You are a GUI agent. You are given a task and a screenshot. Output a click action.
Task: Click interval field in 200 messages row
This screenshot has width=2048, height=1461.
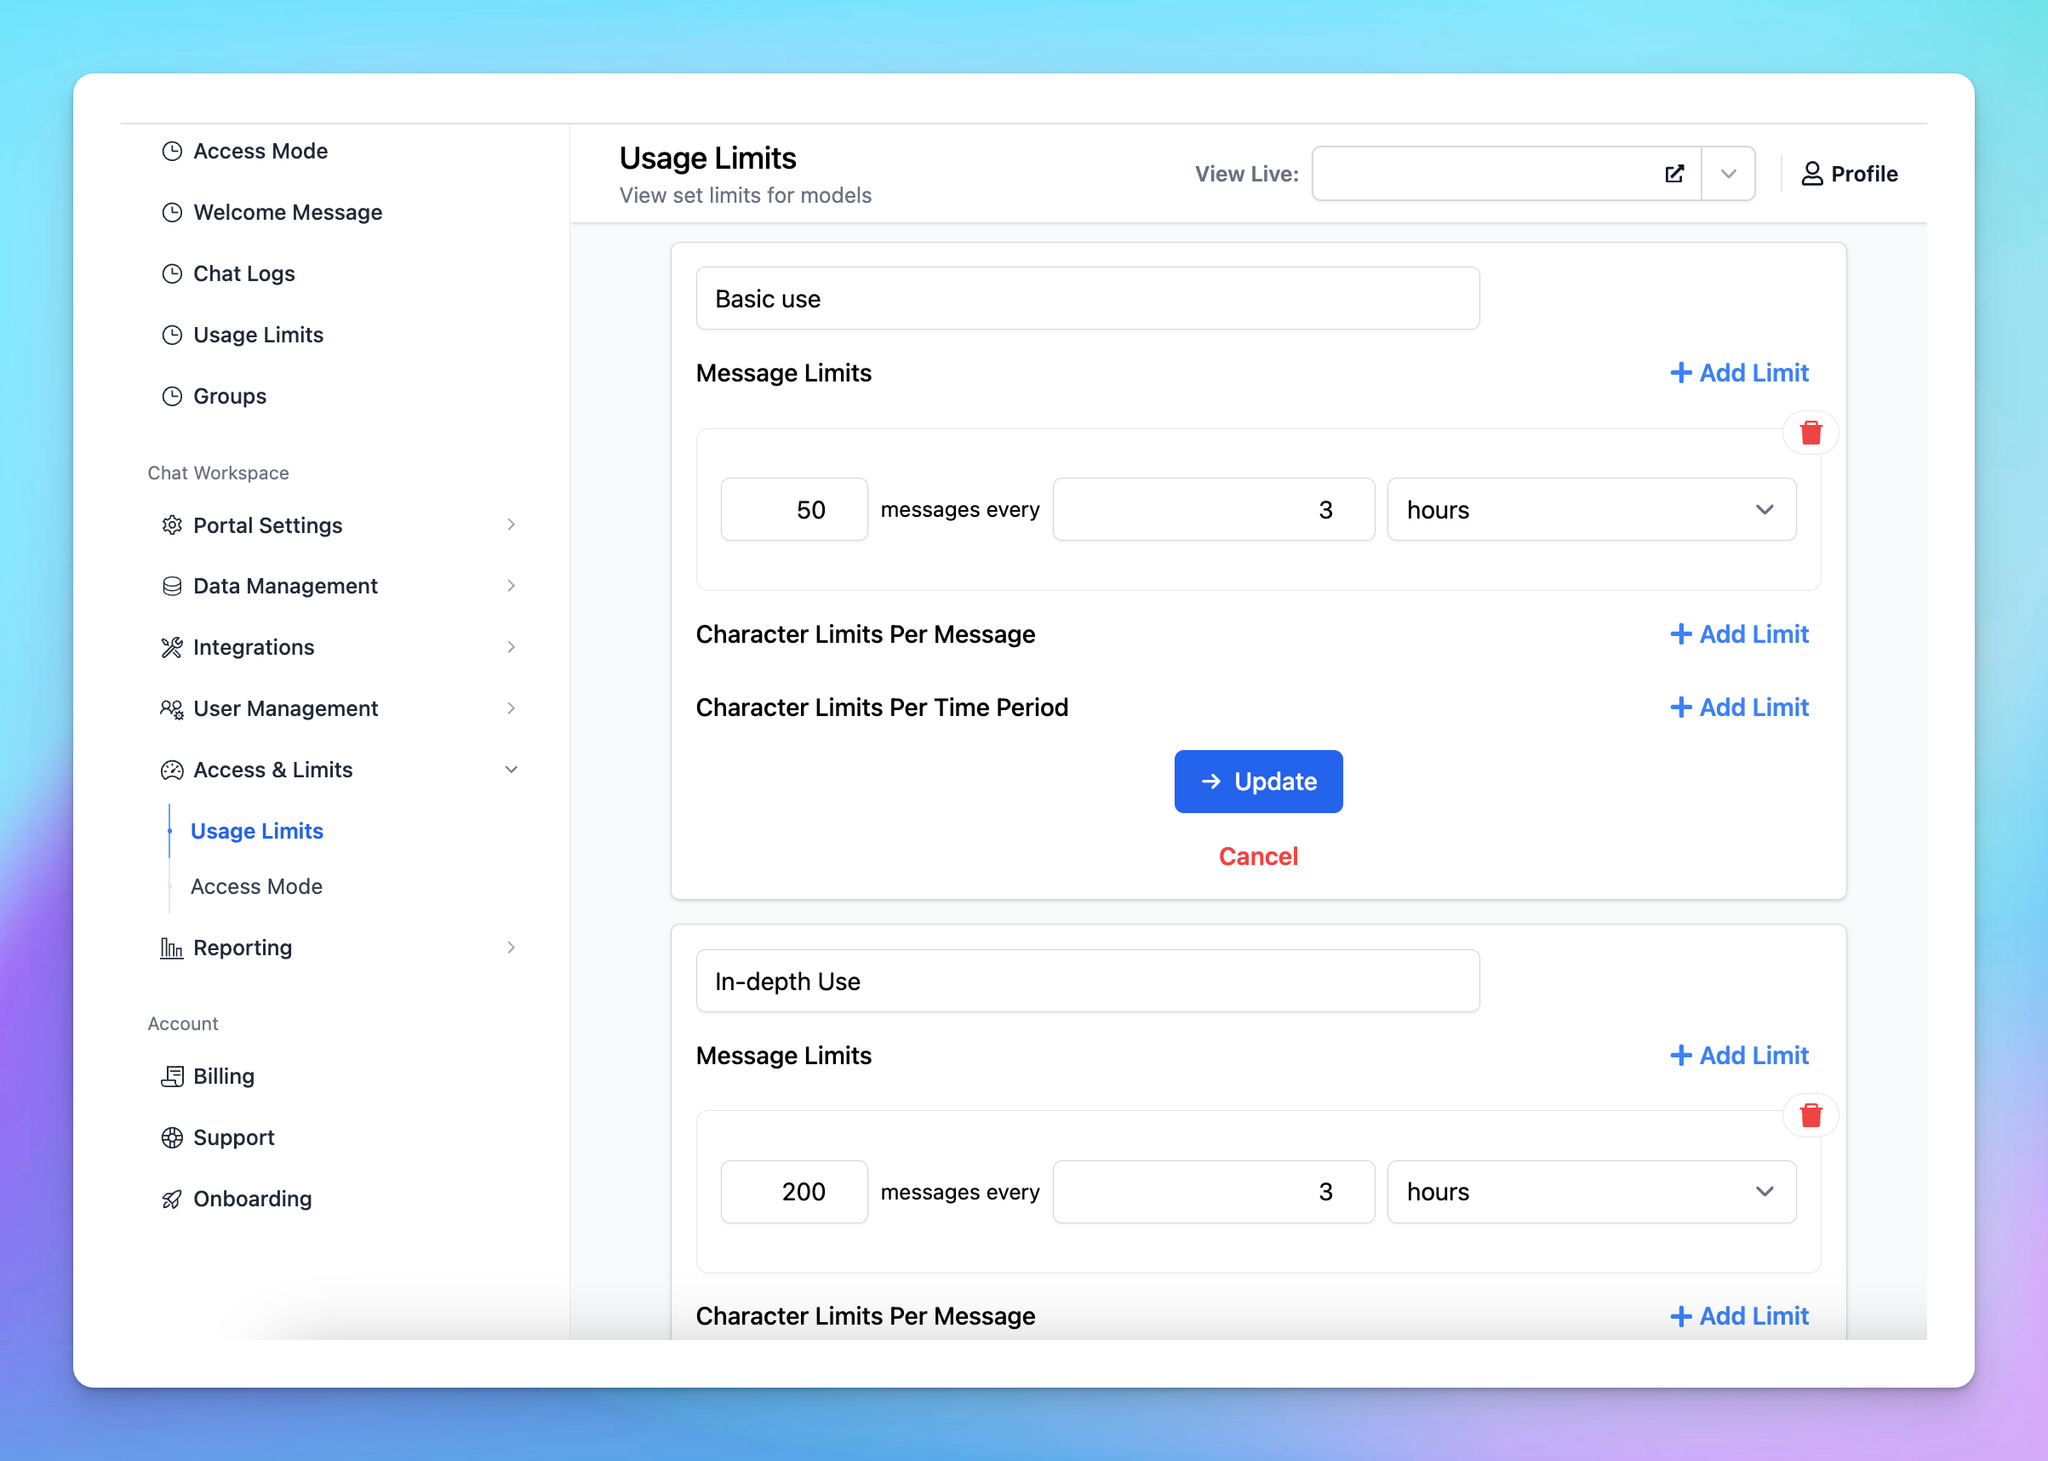click(1214, 1192)
